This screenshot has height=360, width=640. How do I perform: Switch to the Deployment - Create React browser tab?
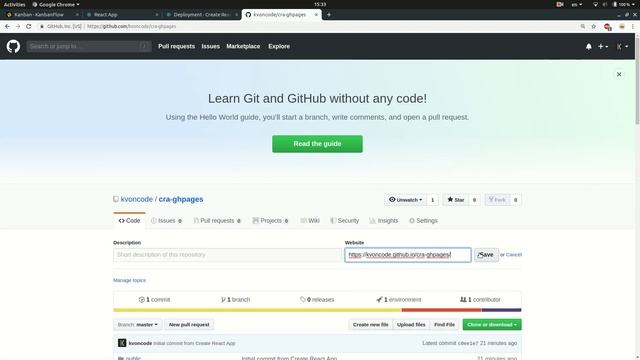(x=202, y=15)
